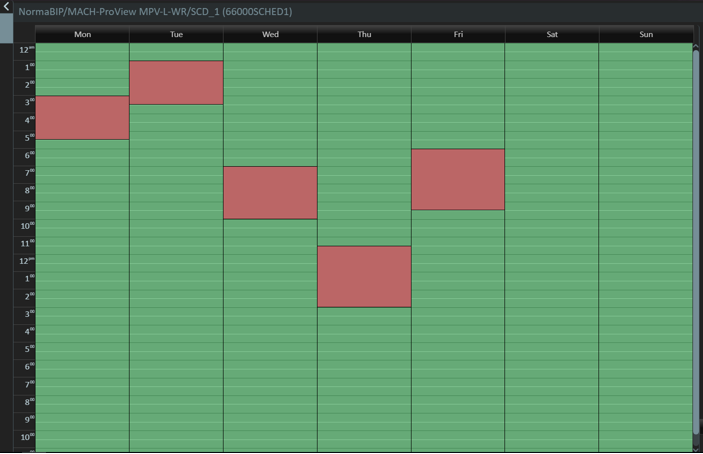Select the Mon column header
703x454 pixels.
tap(82, 35)
